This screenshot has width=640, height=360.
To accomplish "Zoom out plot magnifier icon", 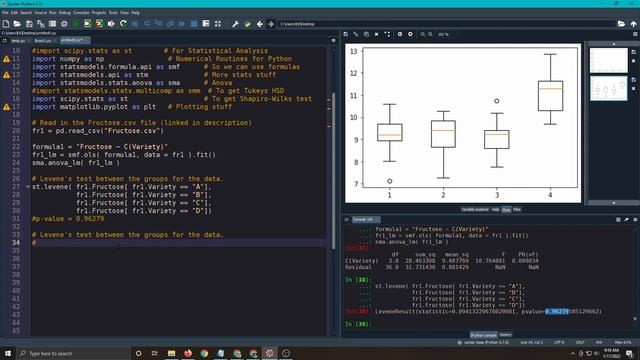I will pyautogui.click(x=423, y=34).
